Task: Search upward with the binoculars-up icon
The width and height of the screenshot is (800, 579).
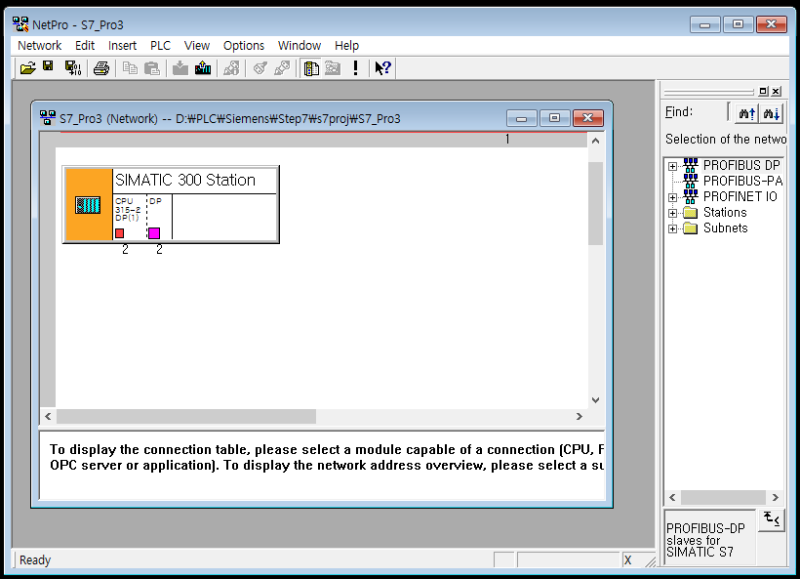Action: 746,113
